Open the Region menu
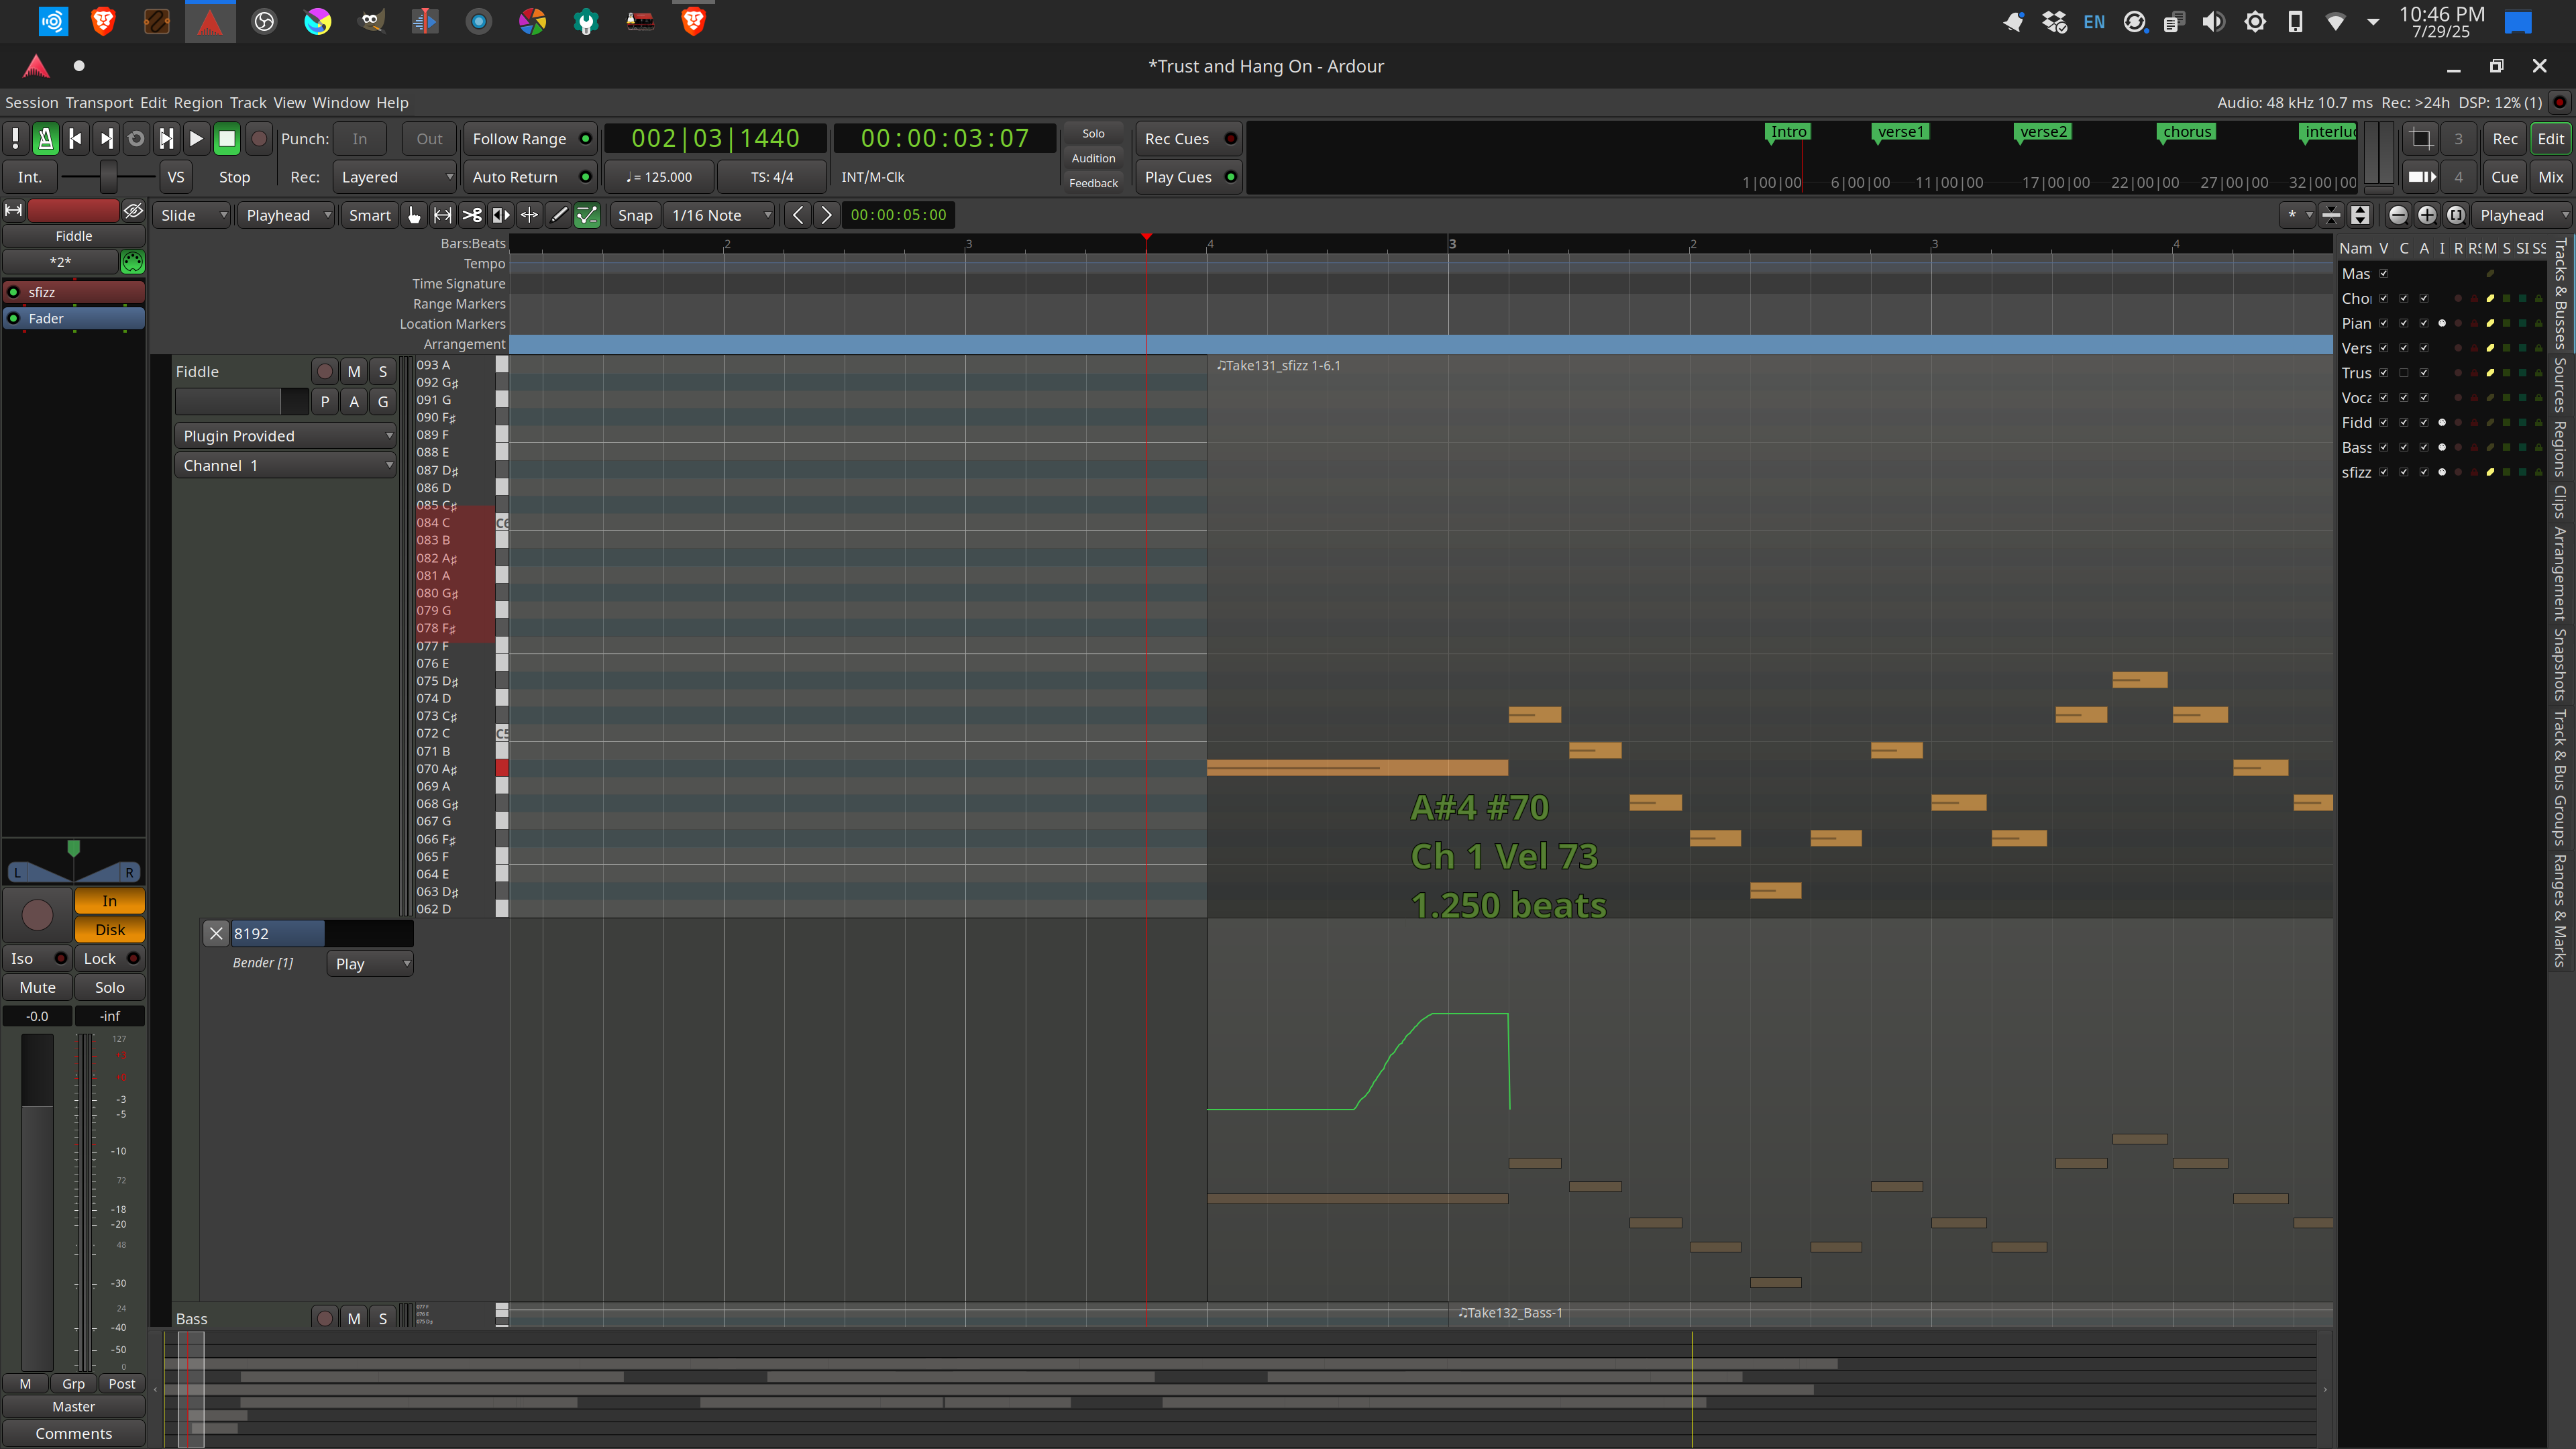This screenshot has height=1449, width=2576. [x=197, y=102]
